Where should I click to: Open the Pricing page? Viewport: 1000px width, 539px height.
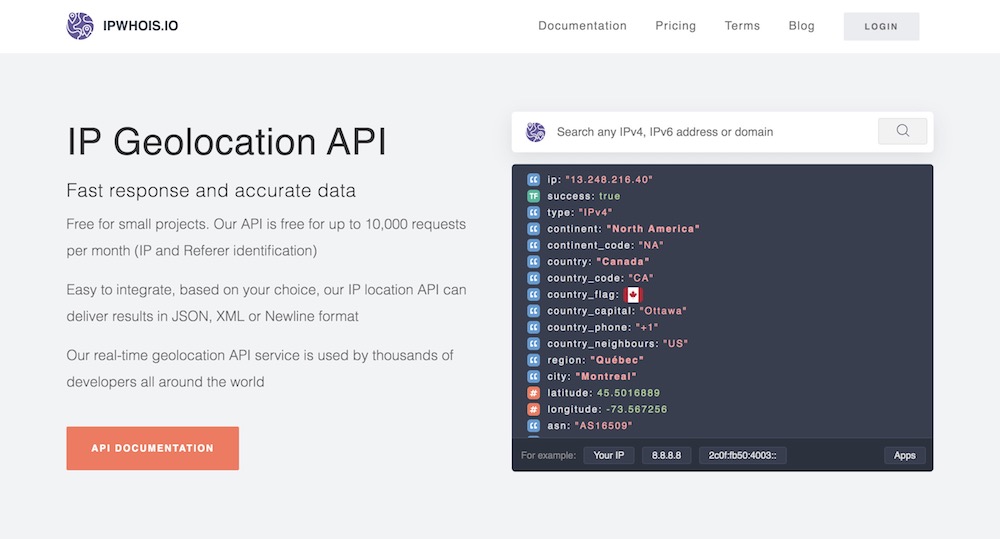point(675,26)
